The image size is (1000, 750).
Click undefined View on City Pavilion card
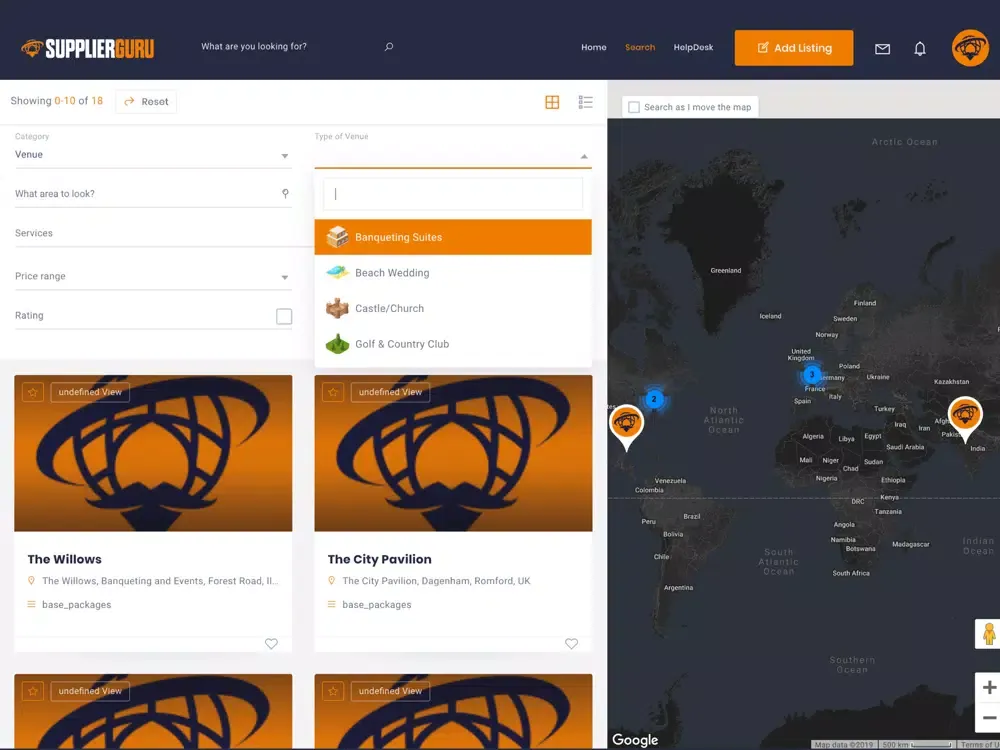click(390, 392)
